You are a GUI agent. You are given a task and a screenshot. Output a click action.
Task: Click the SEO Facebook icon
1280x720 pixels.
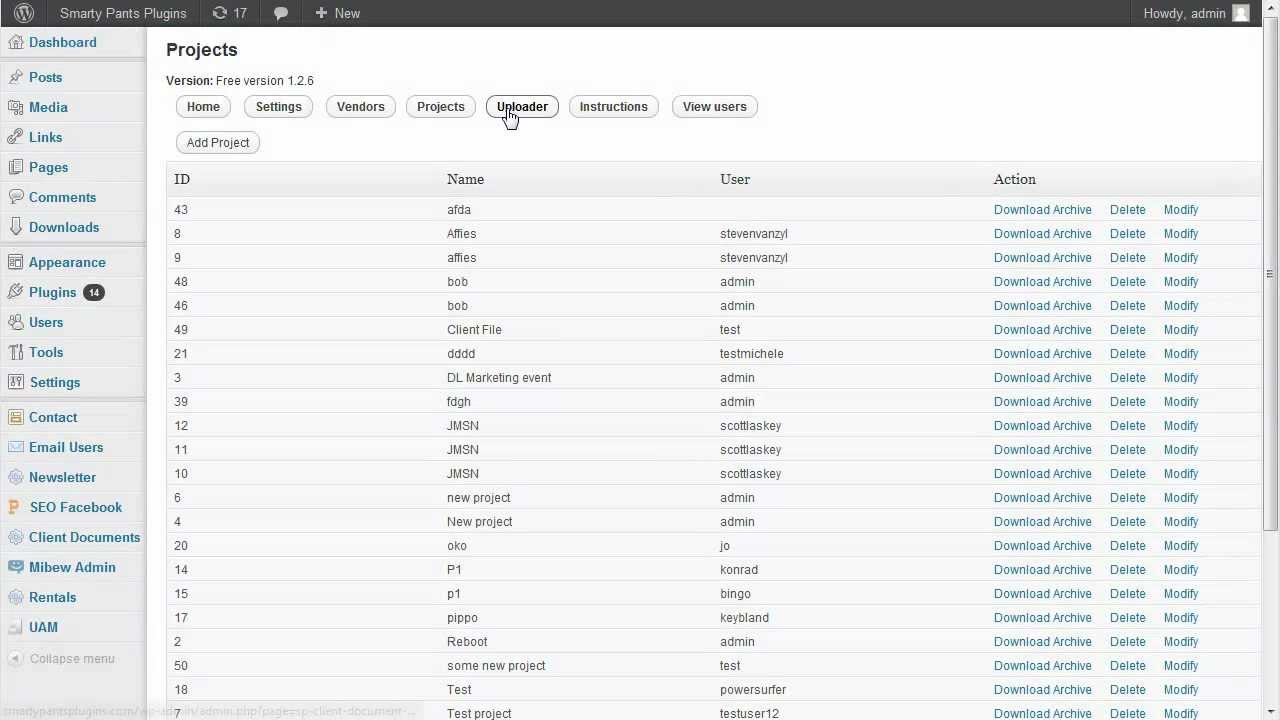pos(15,507)
